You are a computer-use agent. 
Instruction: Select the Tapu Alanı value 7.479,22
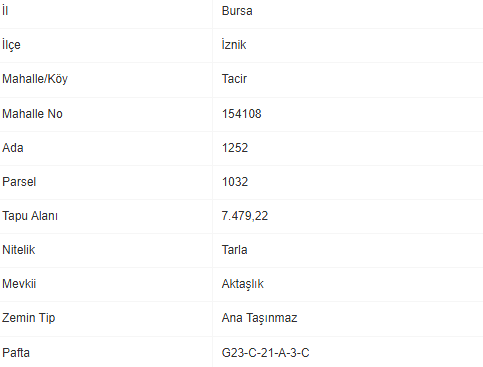point(245,216)
